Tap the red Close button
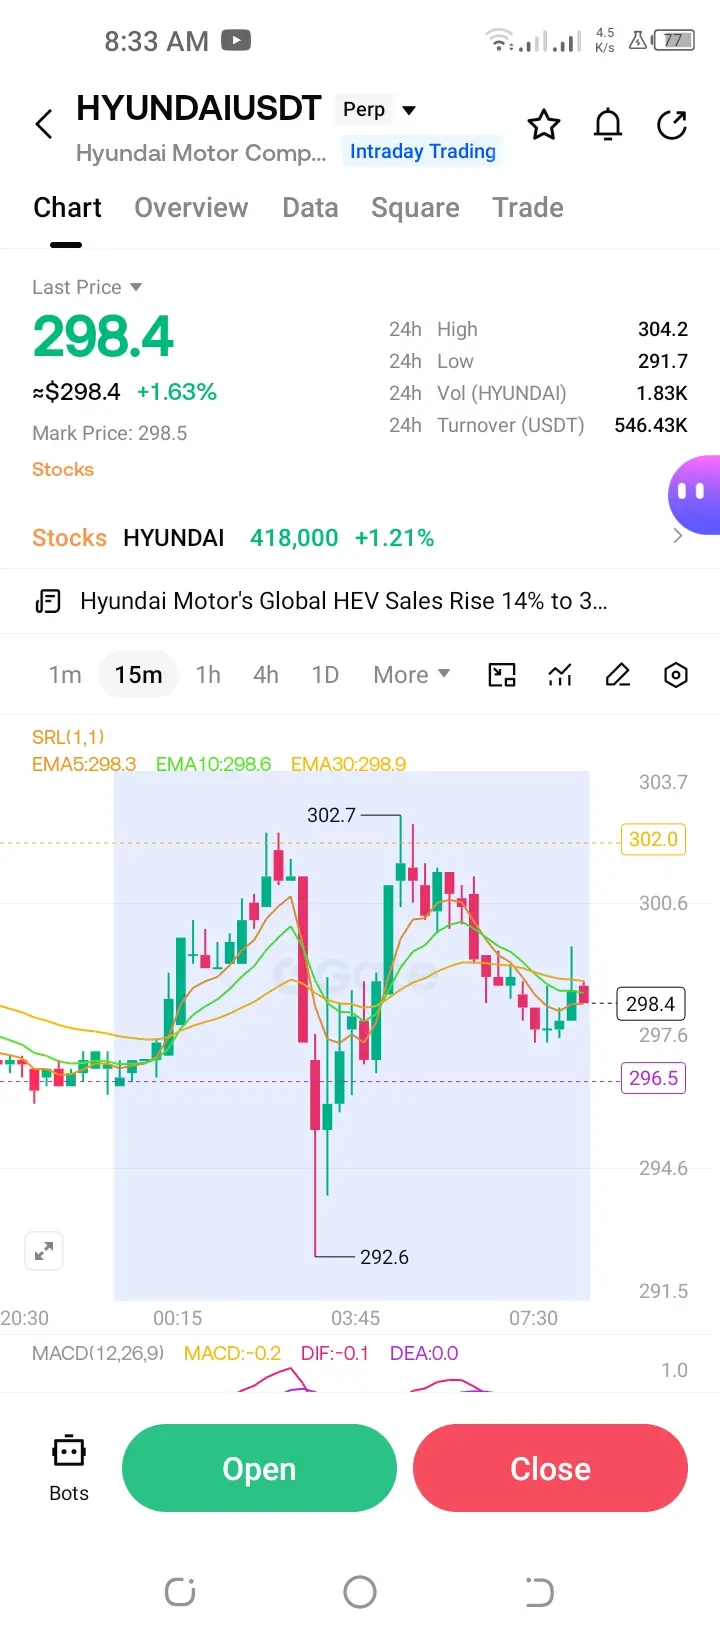 [550, 1468]
